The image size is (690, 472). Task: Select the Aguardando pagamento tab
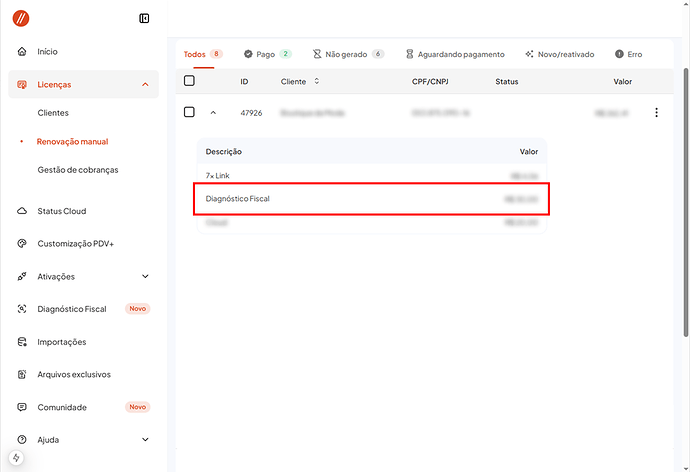coord(455,54)
